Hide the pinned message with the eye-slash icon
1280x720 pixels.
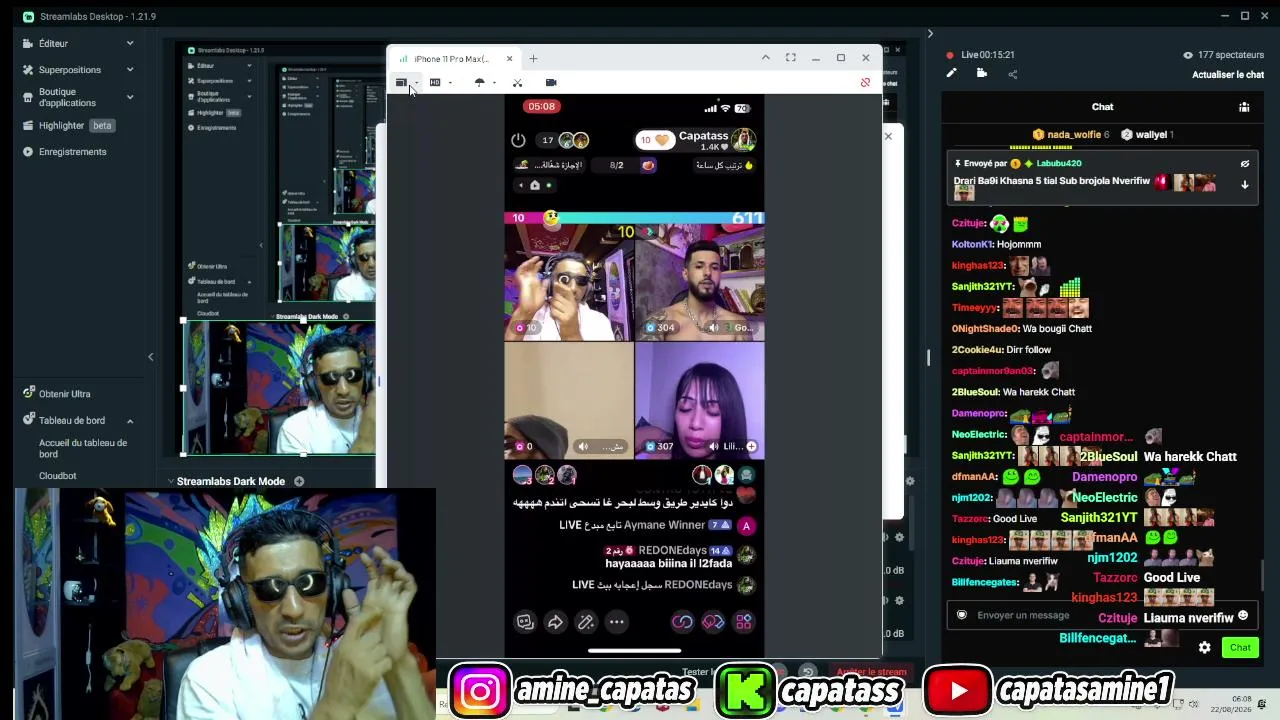click(x=1245, y=164)
